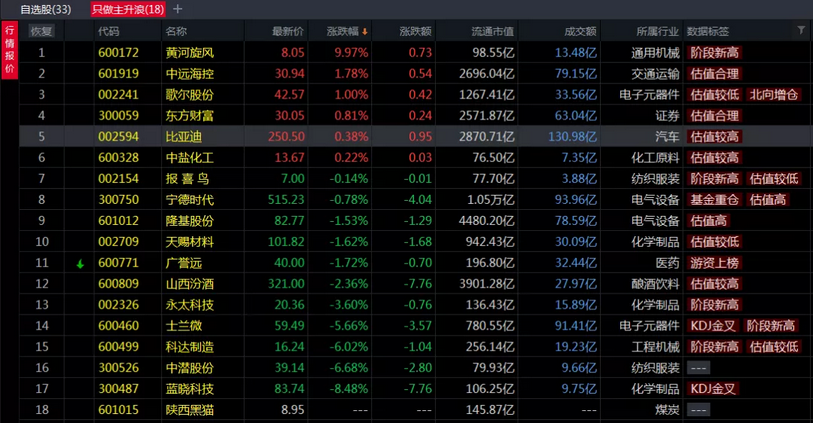Image resolution: width=815 pixels, height=424 pixels.
Task: Click the 涨跌幅 descending sort arrow
Action: [x=363, y=31]
